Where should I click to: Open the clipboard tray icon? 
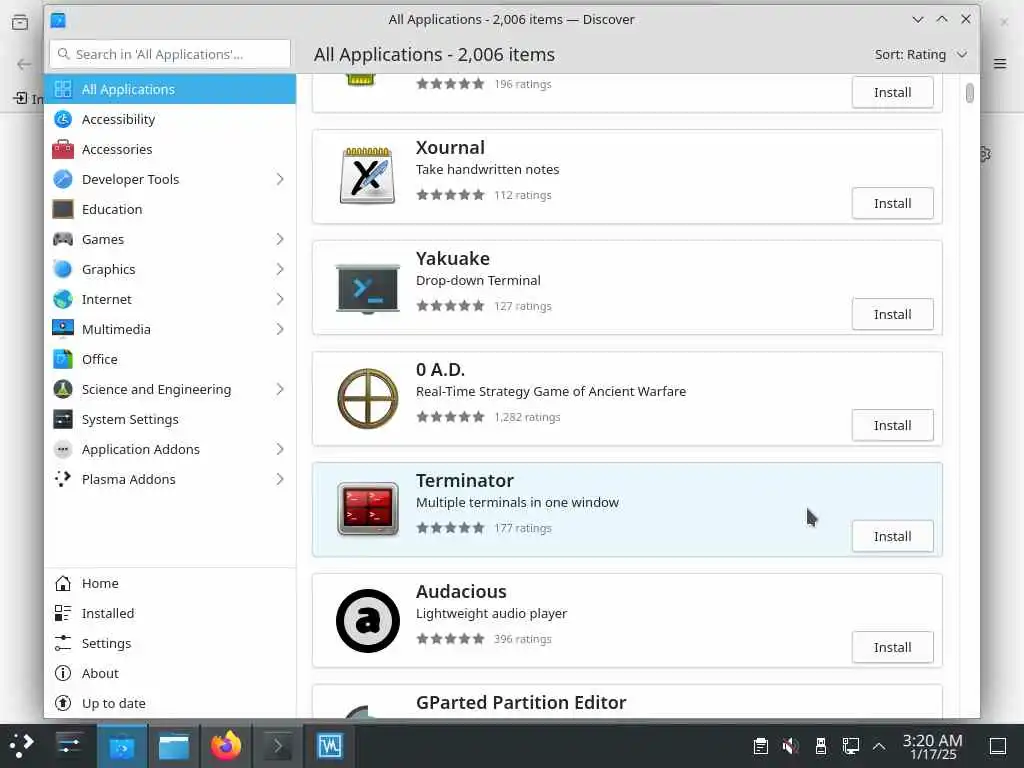point(760,746)
